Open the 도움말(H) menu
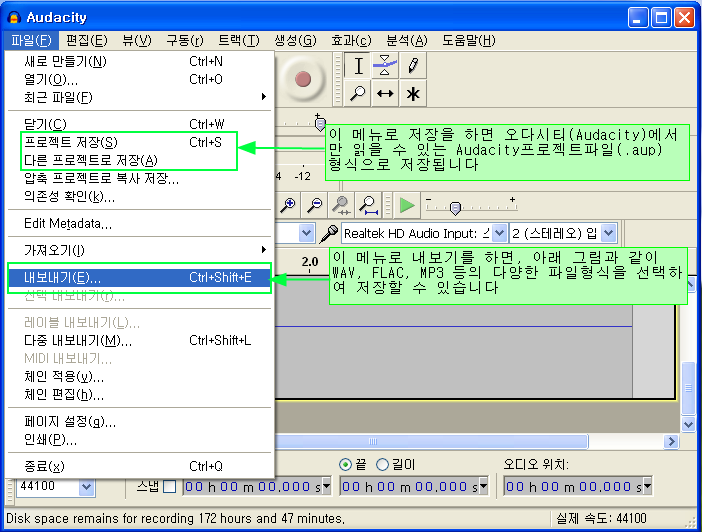 tap(469, 41)
